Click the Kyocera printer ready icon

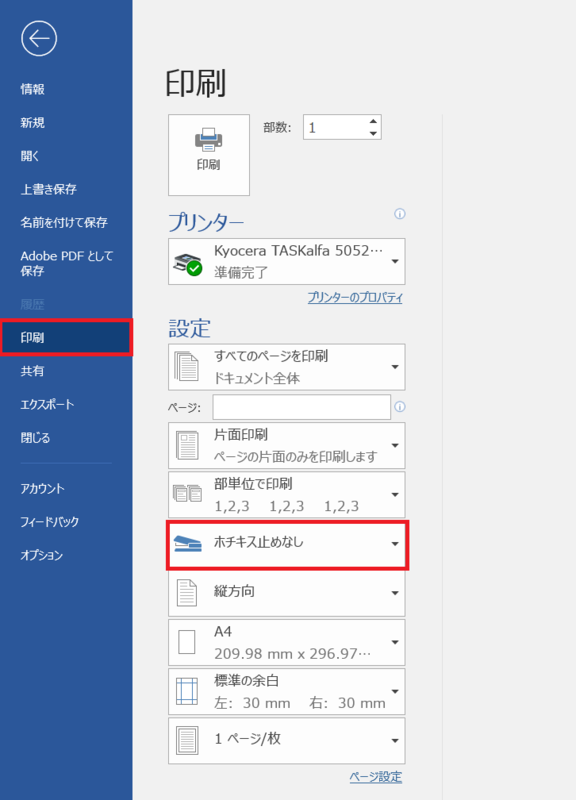187,263
